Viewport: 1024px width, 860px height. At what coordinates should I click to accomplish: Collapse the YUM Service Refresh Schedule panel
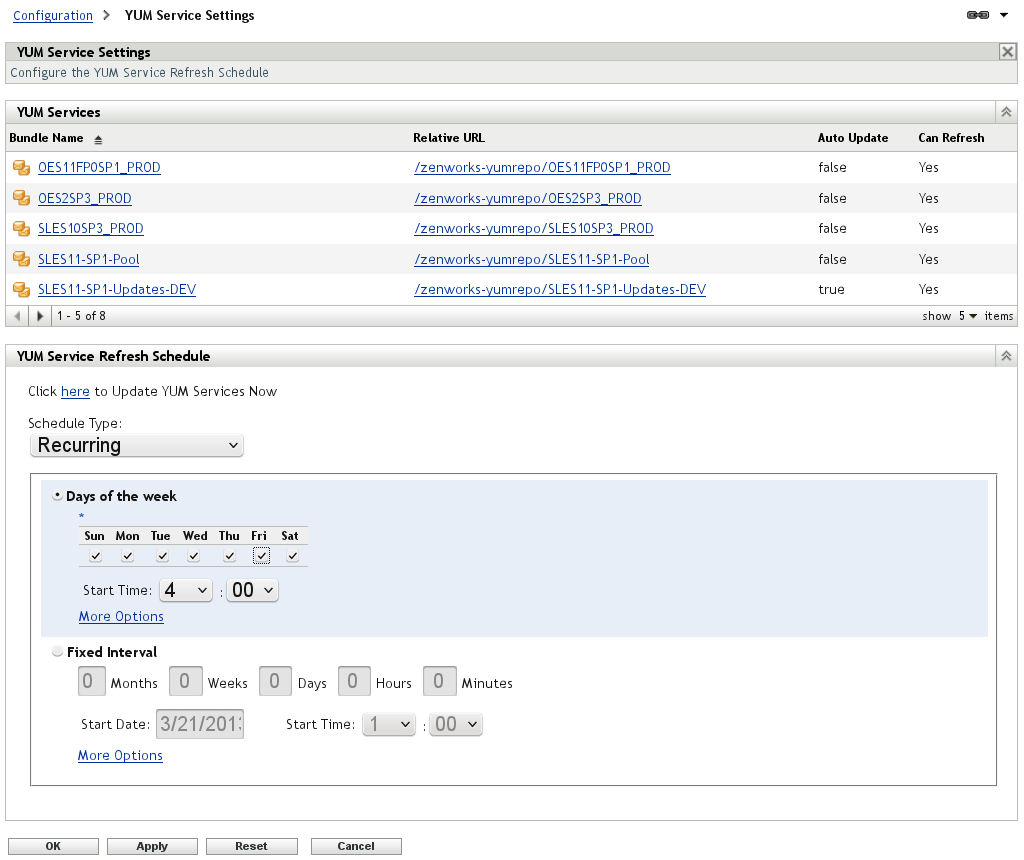click(1006, 356)
